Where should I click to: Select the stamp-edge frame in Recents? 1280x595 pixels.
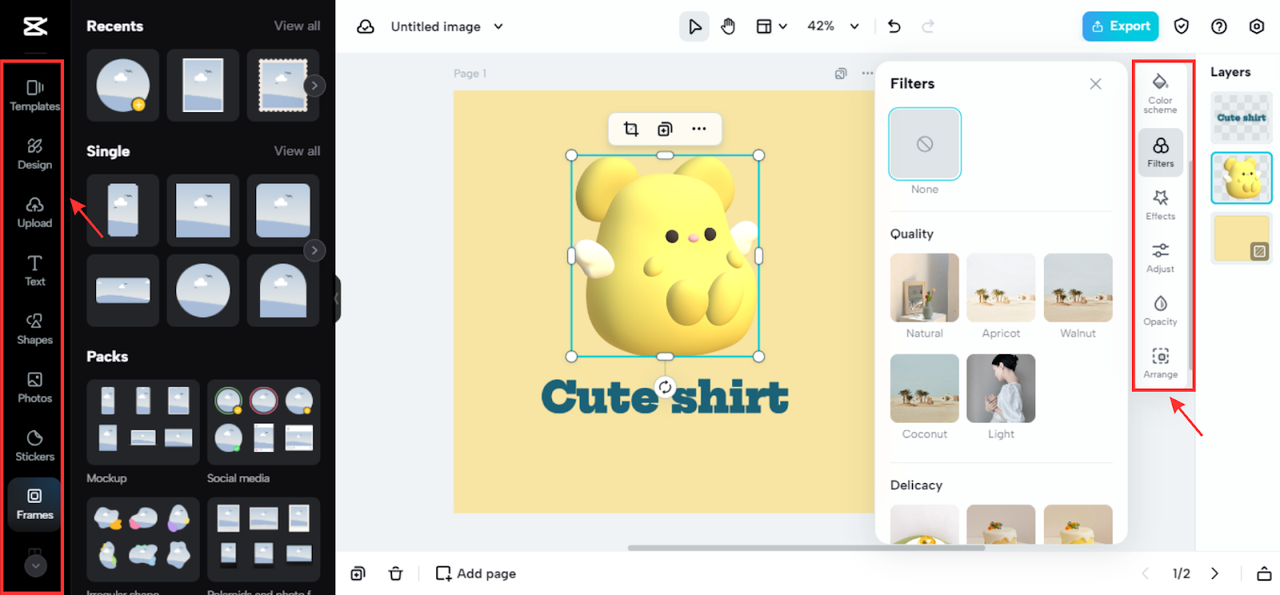pos(283,86)
